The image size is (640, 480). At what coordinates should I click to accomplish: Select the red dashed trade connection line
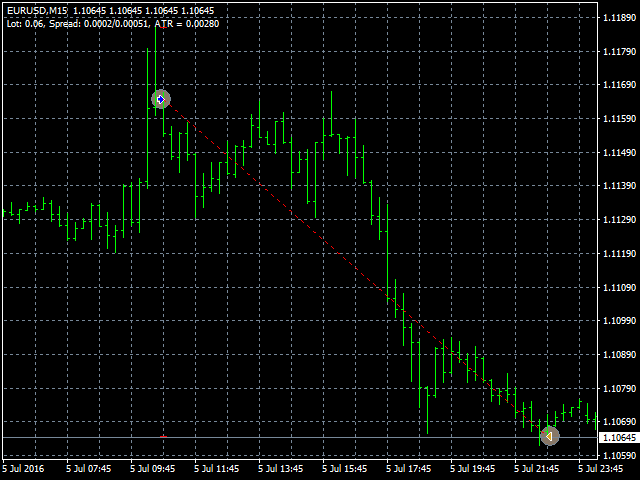tap(355, 268)
